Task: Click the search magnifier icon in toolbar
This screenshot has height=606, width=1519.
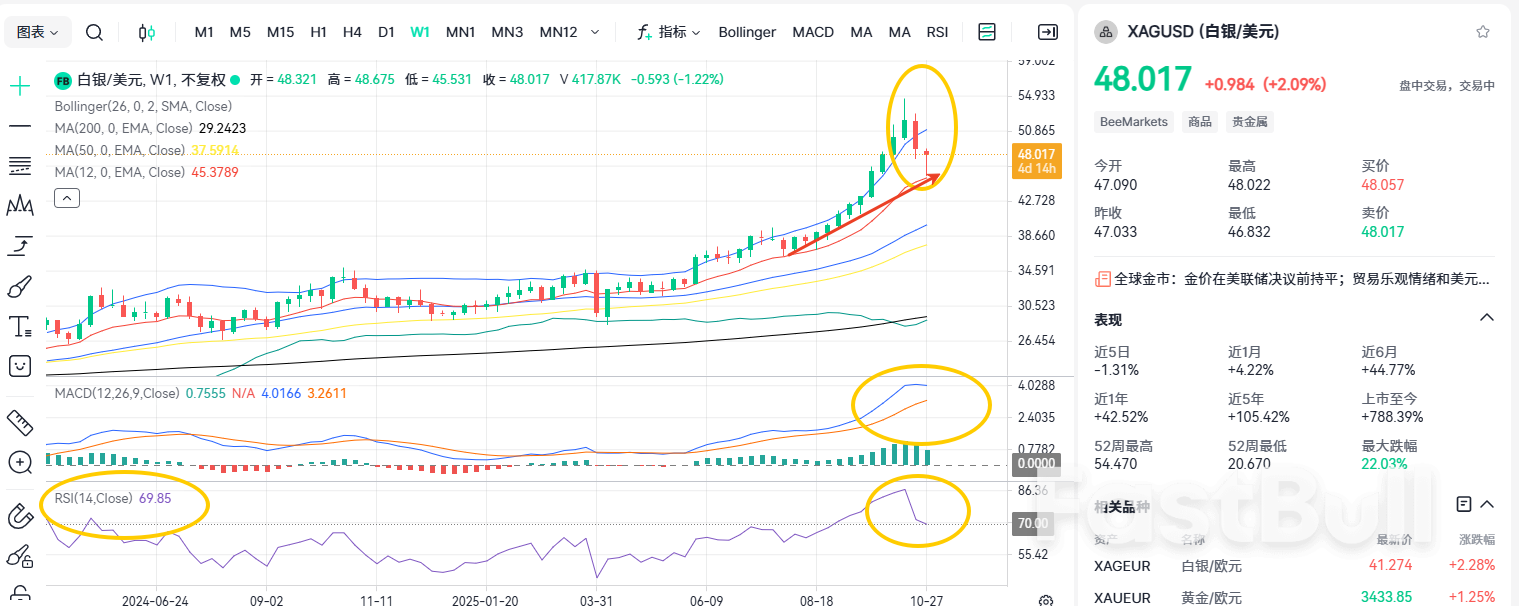Action: pyautogui.click(x=94, y=32)
